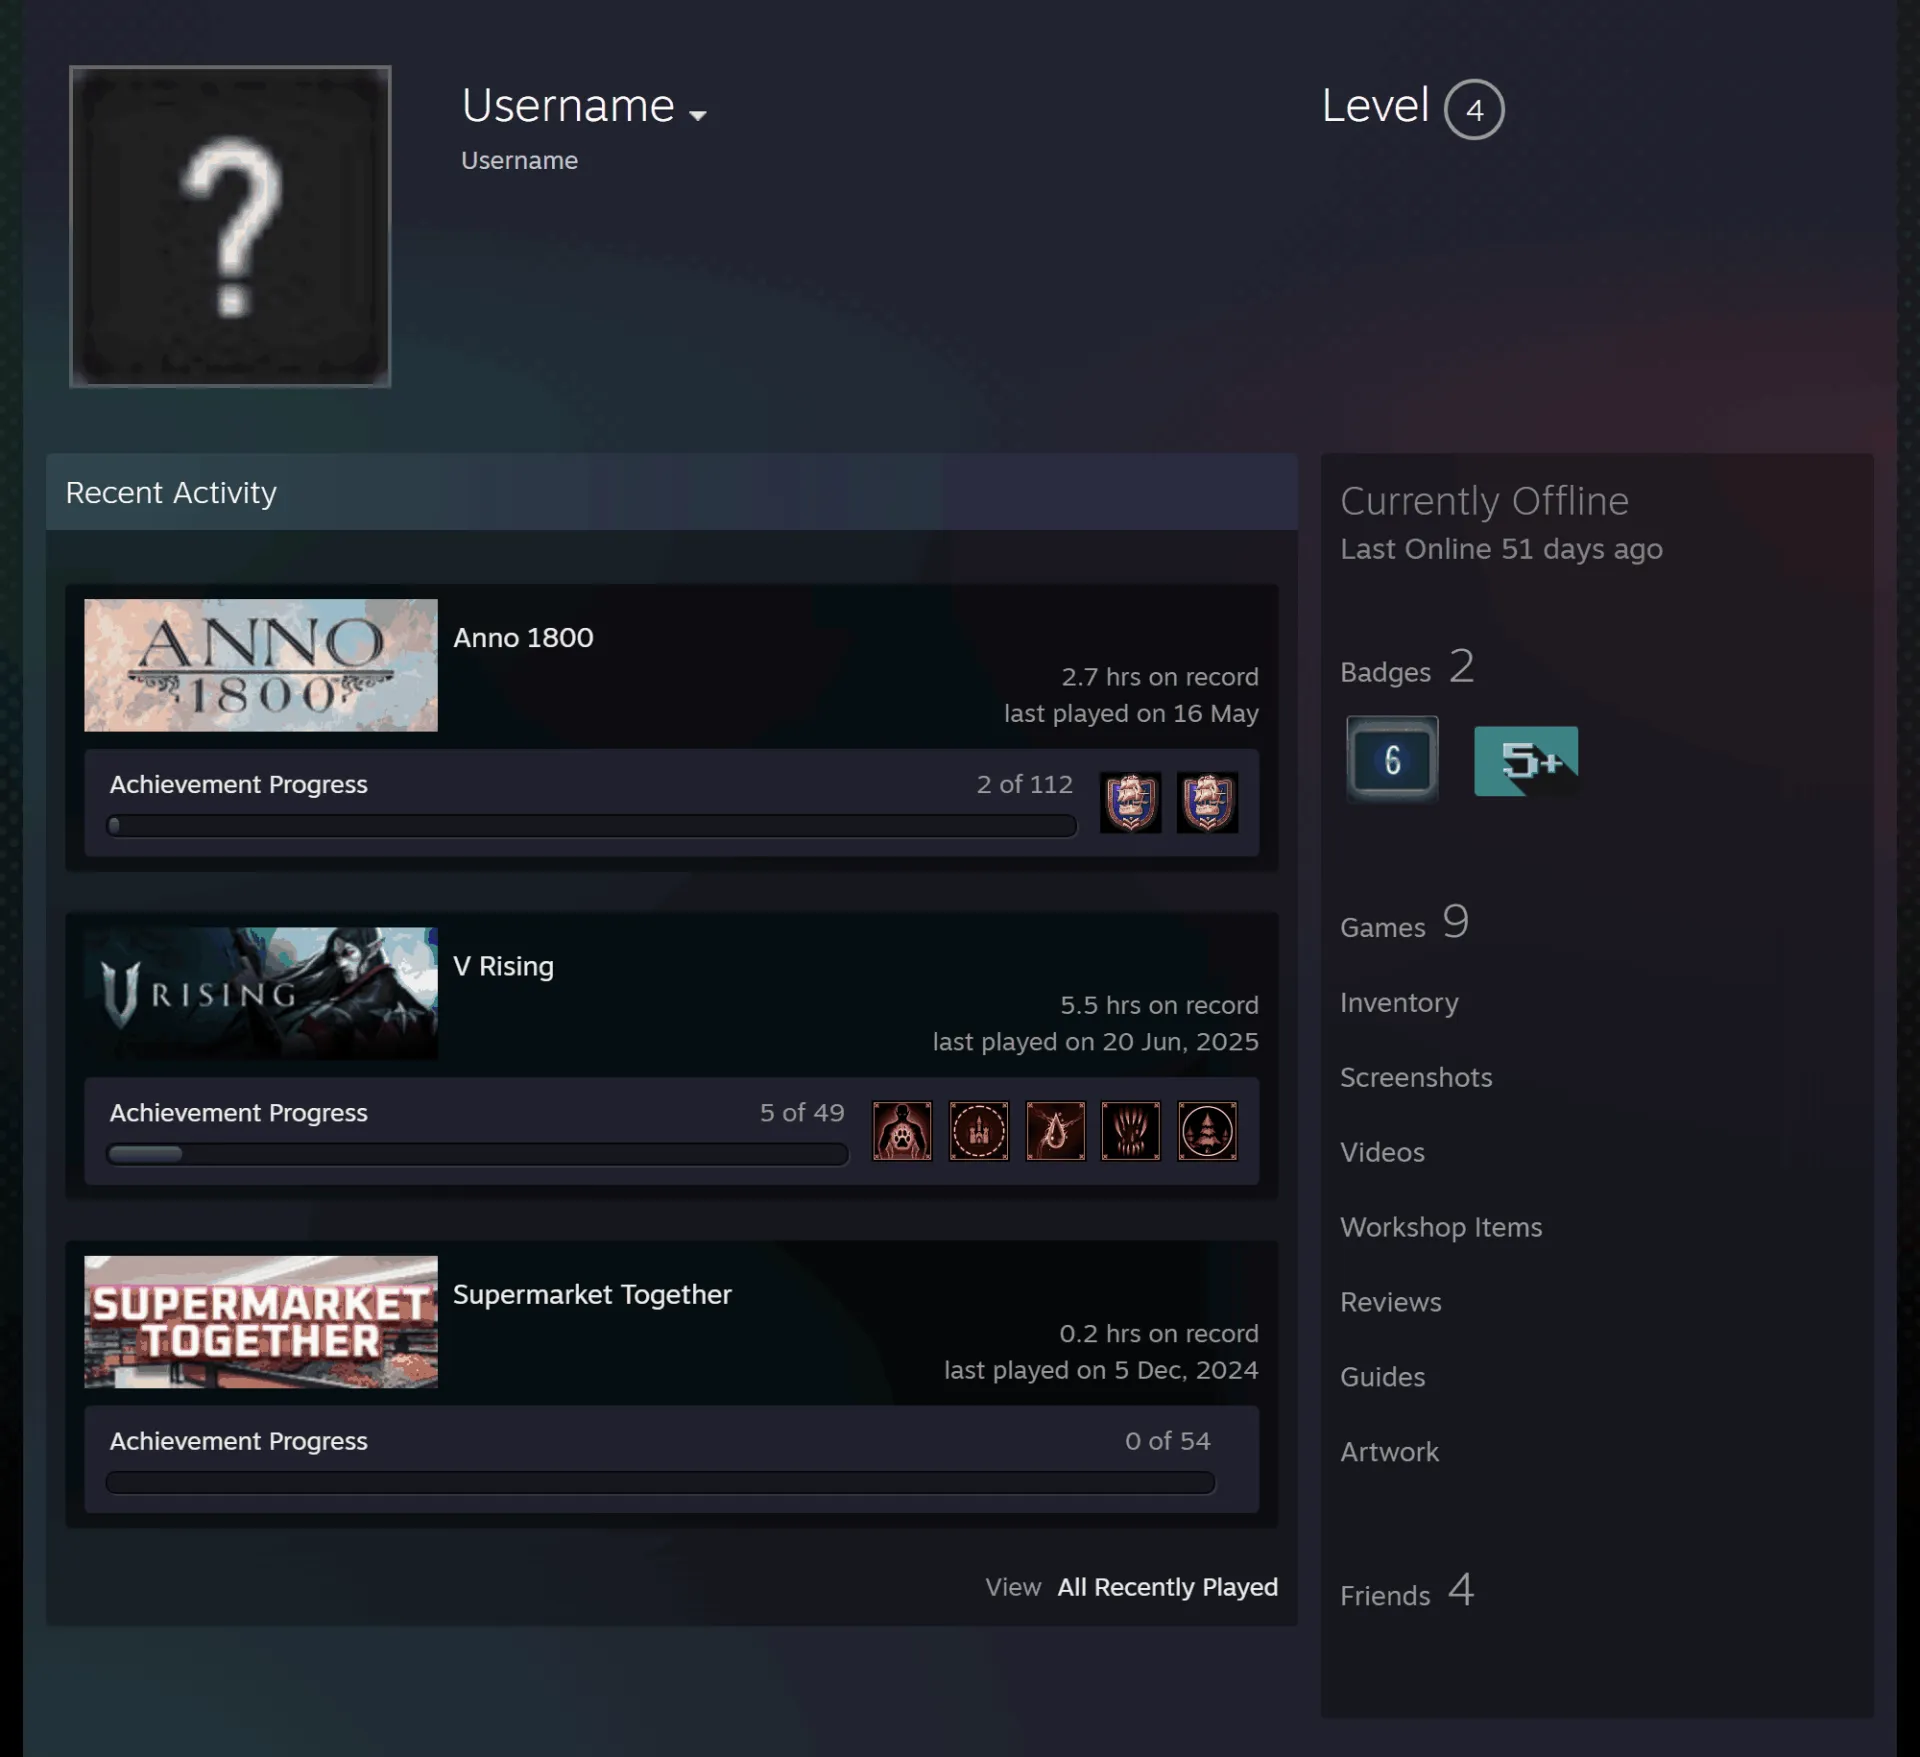1920x1757 pixels.
Task: Click the V Rising achievement progress bar
Action: 477,1154
